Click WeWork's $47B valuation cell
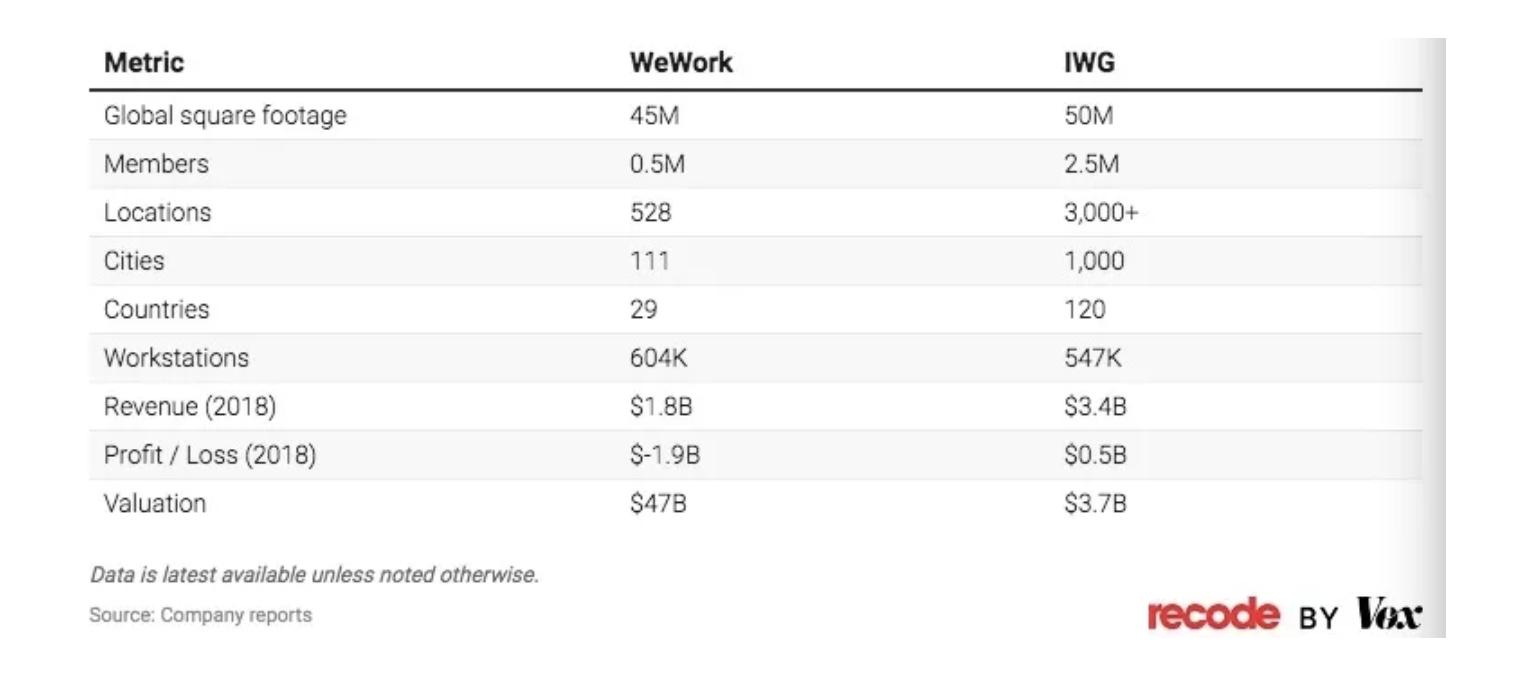Screen dimensions: 1522x690 [x=658, y=504]
